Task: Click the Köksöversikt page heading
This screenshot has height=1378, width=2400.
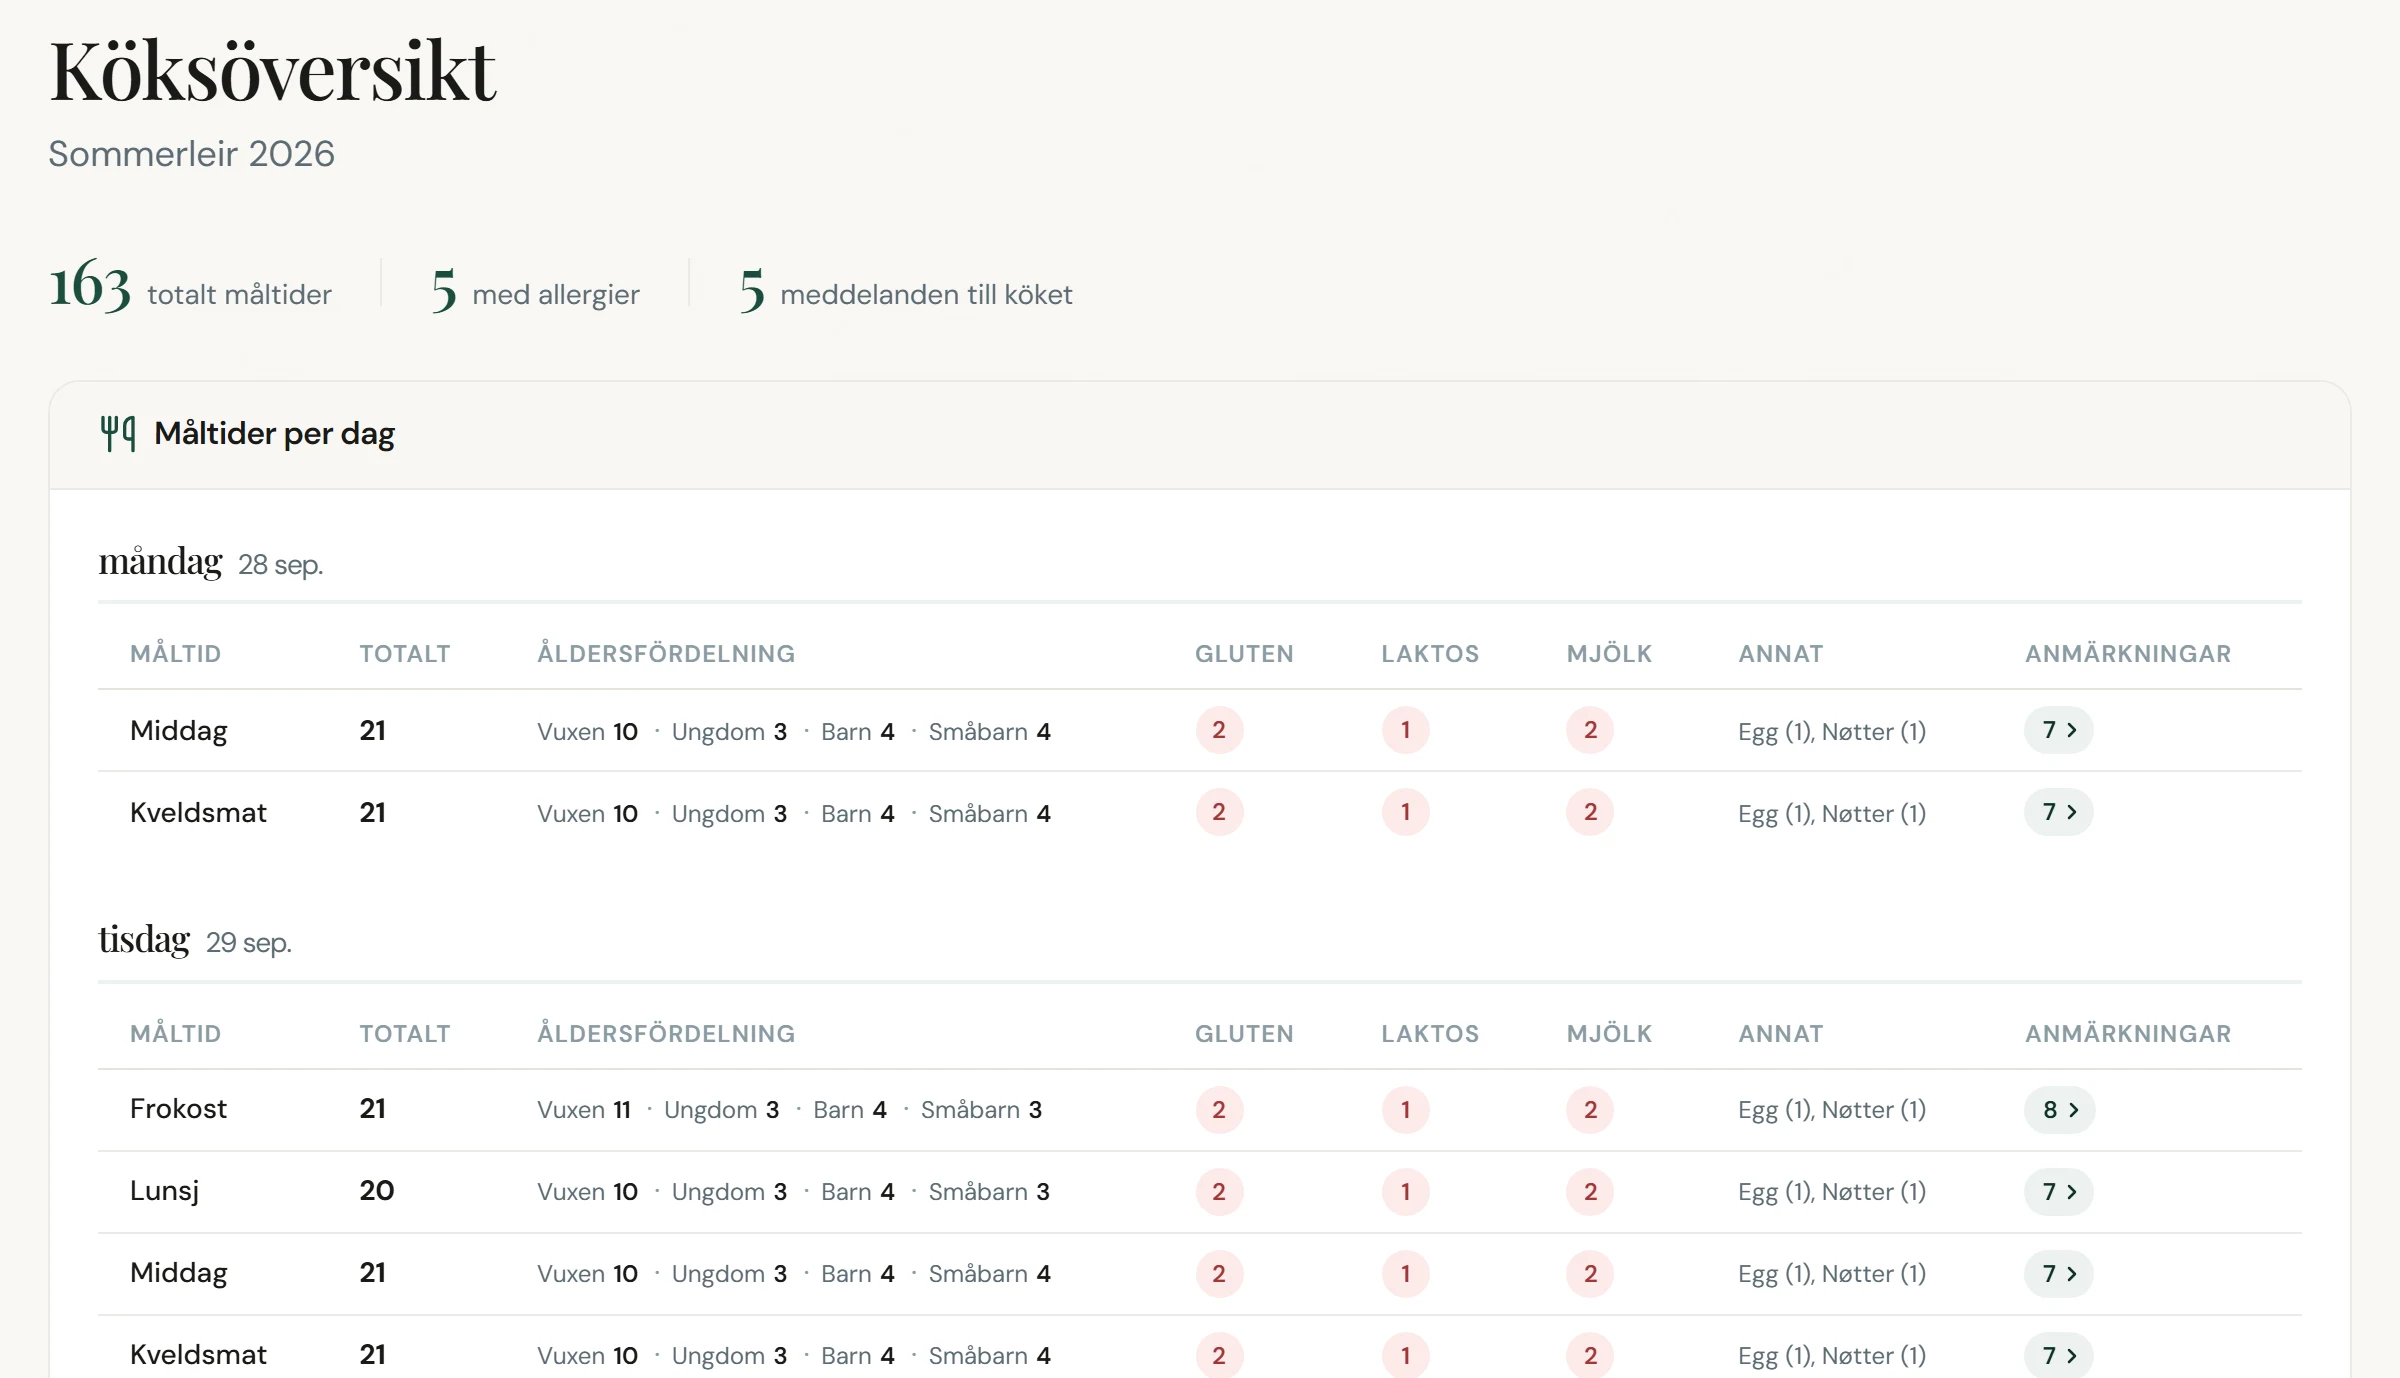Action: [x=273, y=72]
